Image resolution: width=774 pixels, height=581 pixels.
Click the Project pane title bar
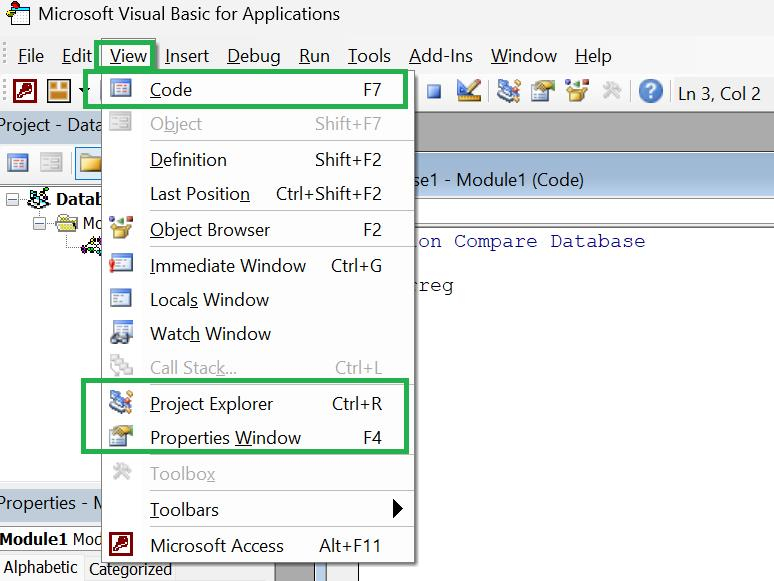(x=51, y=125)
